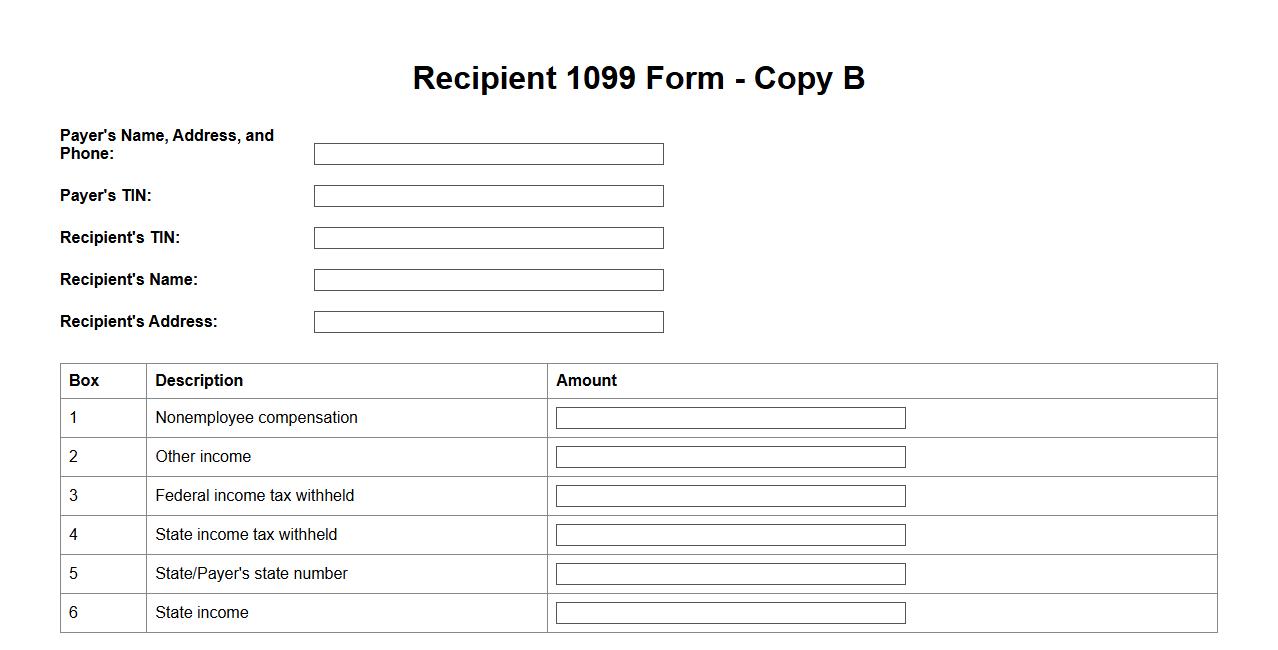This screenshot has height=650, width=1278.
Task: Focus the Payer's TIN text box
Action: coord(488,196)
